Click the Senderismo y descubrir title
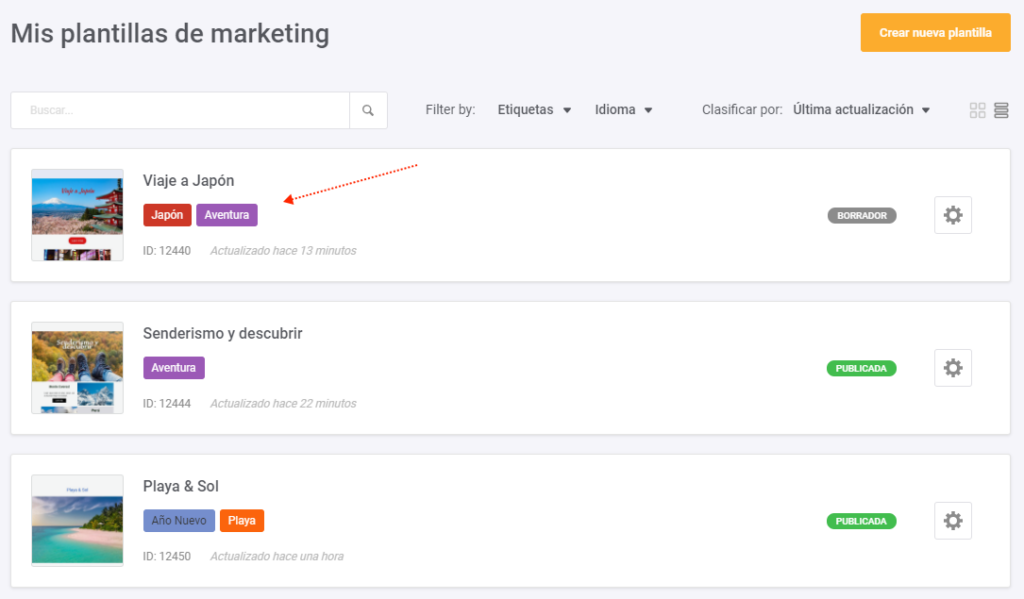 tap(223, 333)
